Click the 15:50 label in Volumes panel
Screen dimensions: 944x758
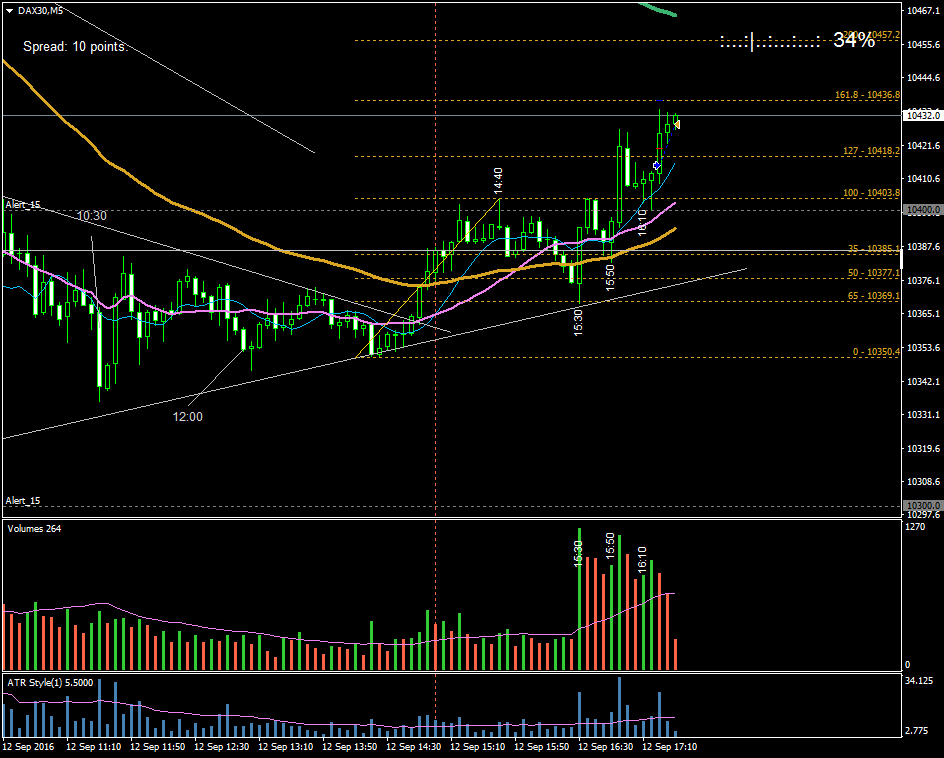610,546
